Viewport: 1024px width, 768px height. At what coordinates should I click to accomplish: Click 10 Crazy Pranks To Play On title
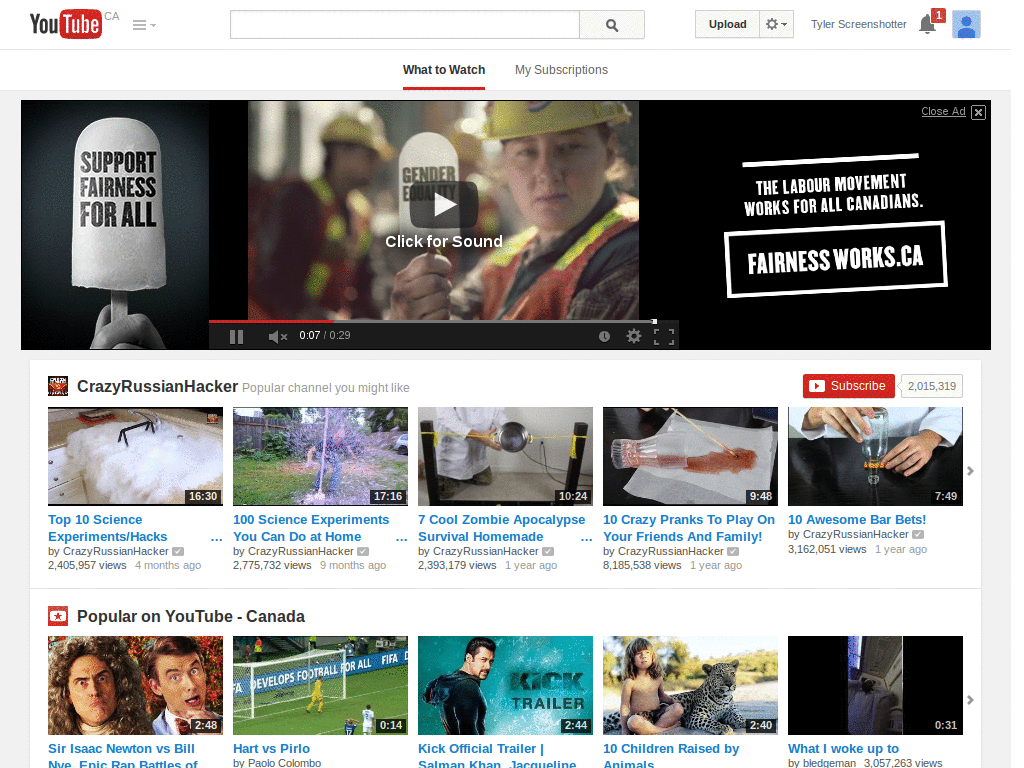(689, 528)
